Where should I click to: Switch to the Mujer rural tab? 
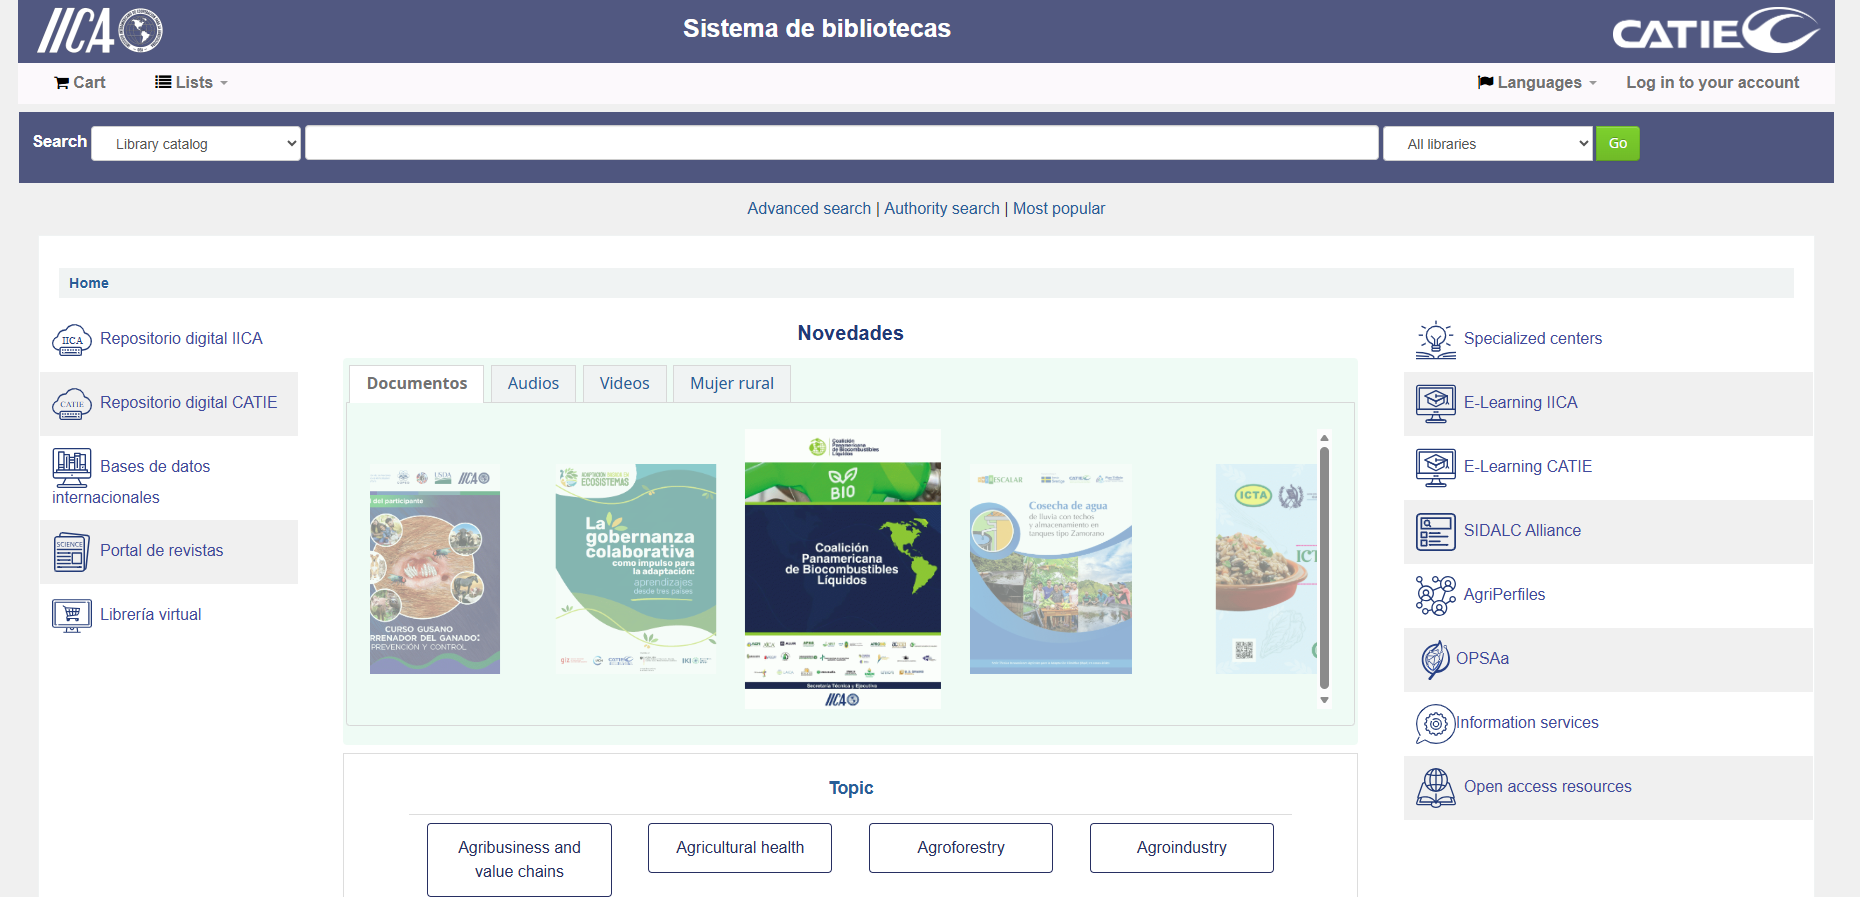pyautogui.click(x=732, y=383)
